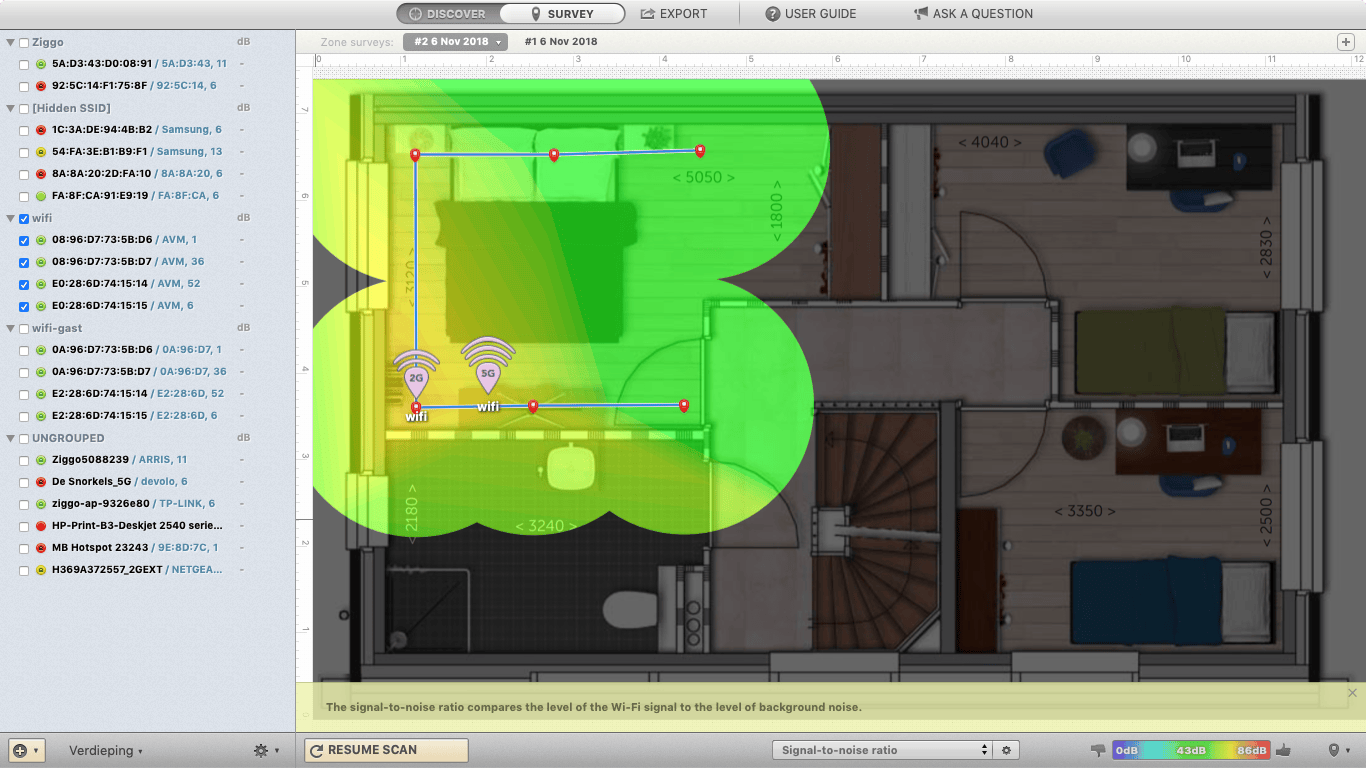Click the 43dB middle of color scale

click(x=1191, y=750)
